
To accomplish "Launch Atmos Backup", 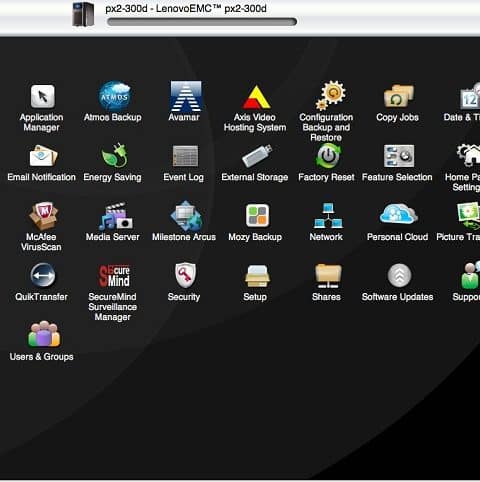I will pos(114,96).
